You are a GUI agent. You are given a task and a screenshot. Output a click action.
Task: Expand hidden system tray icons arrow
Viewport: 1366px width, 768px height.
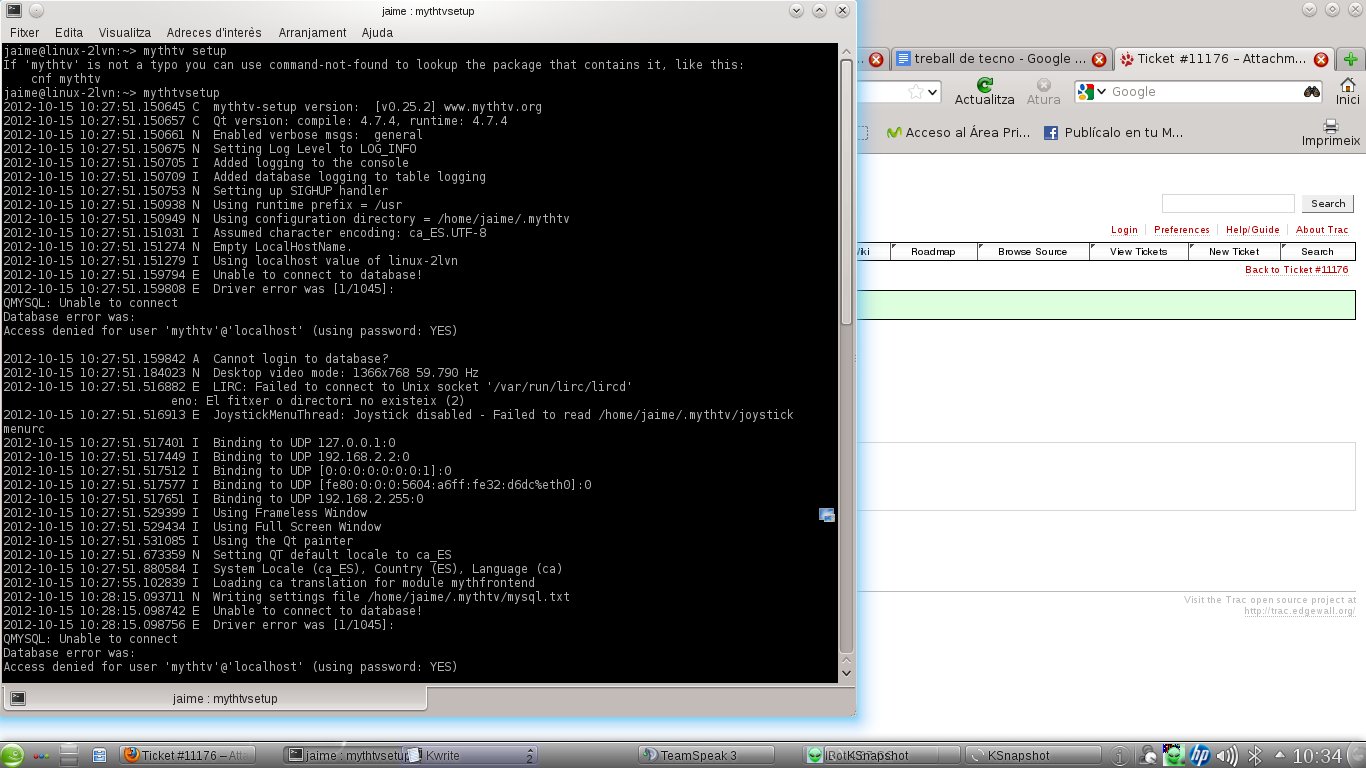pos(1278,755)
